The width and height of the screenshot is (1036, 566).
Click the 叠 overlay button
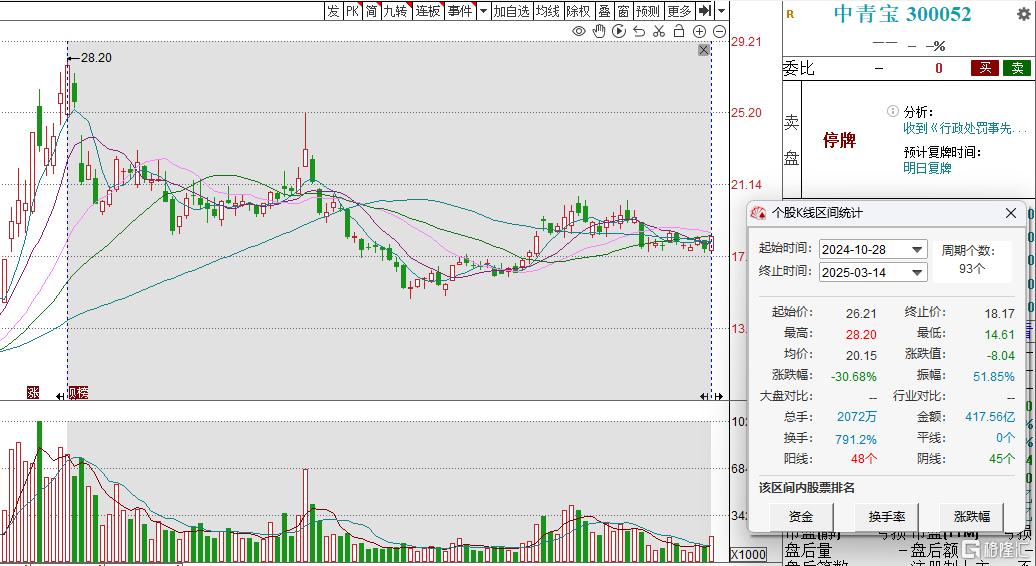coord(604,11)
